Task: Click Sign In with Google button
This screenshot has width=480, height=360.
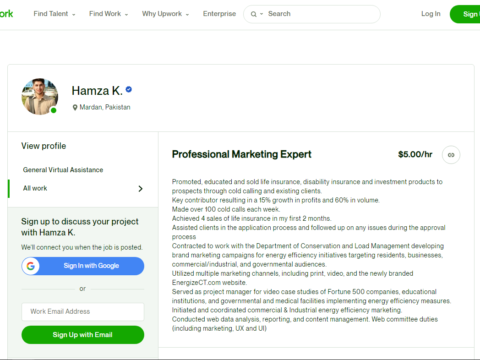Action: pos(83,266)
